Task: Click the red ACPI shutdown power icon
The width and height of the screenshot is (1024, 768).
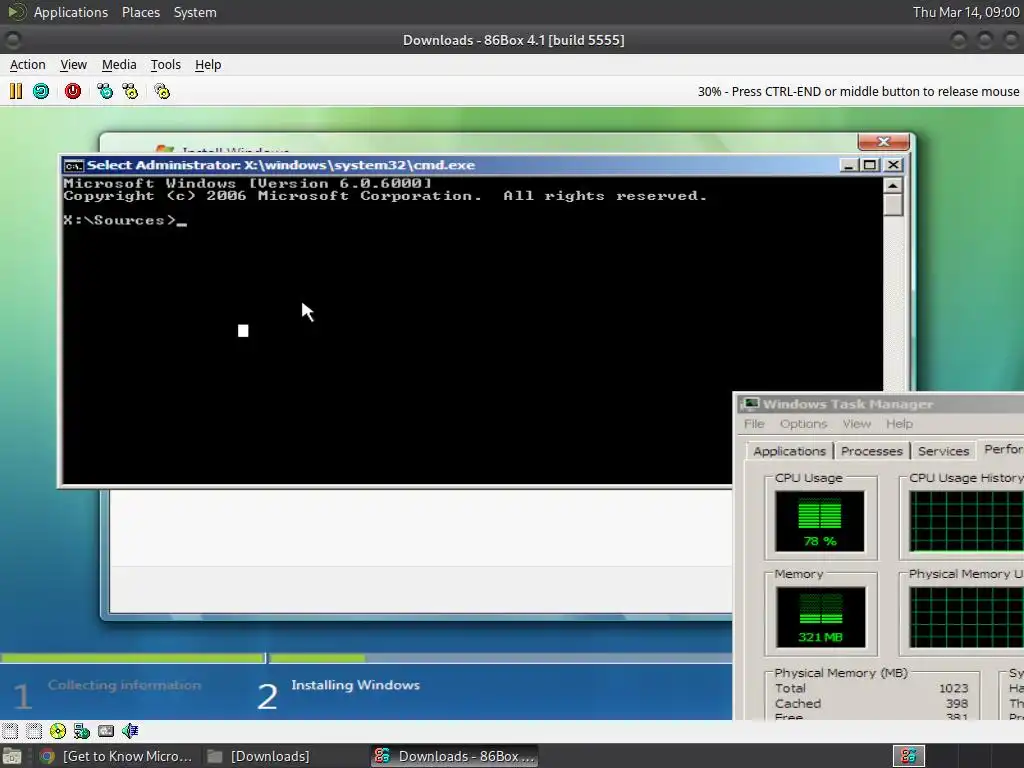Action: [73, 91]
